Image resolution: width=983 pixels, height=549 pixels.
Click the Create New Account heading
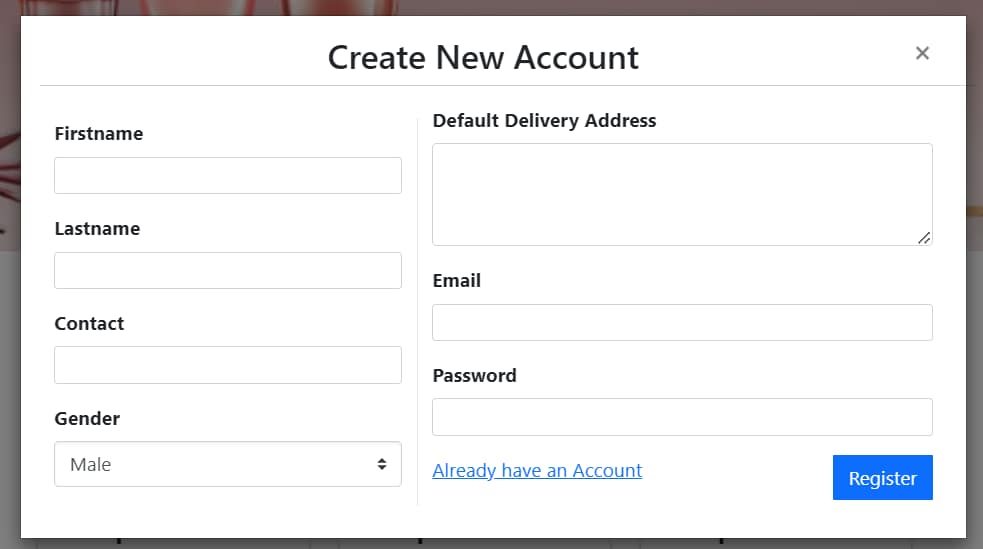pos(483,57)
